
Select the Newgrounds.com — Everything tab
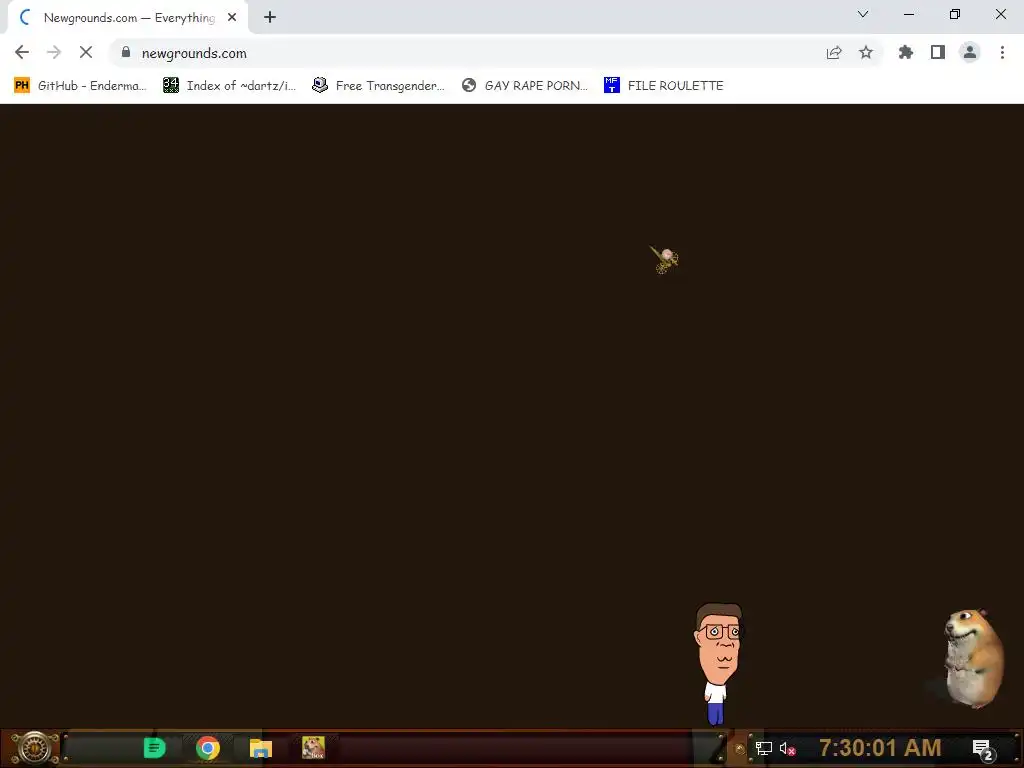tap(128, 18)
